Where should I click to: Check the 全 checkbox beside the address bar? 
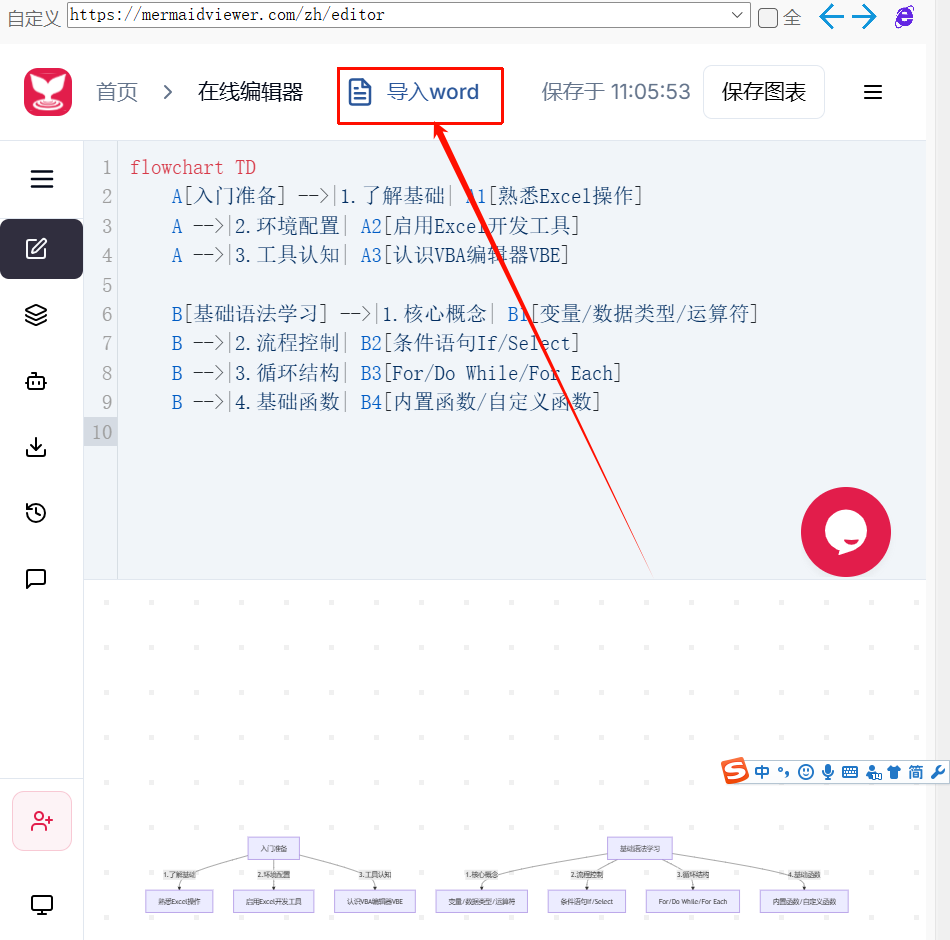coord(766,16)
